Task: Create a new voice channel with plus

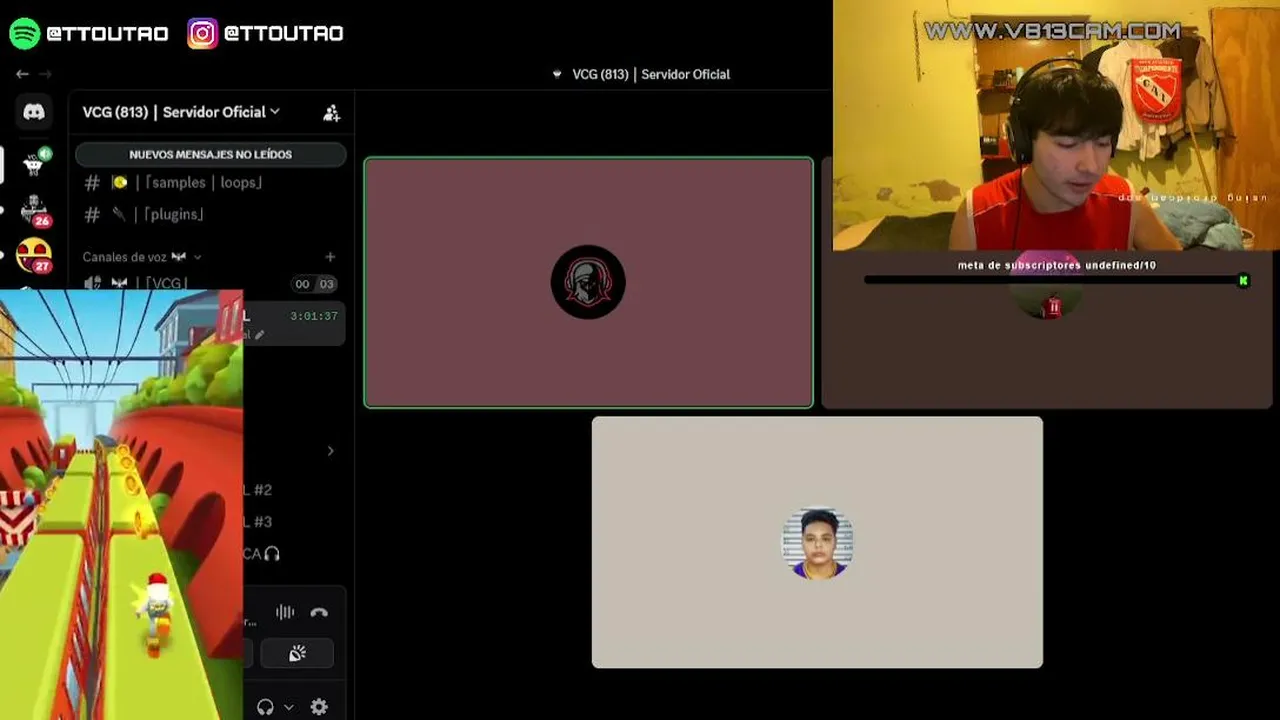Action: coord(330,257)
